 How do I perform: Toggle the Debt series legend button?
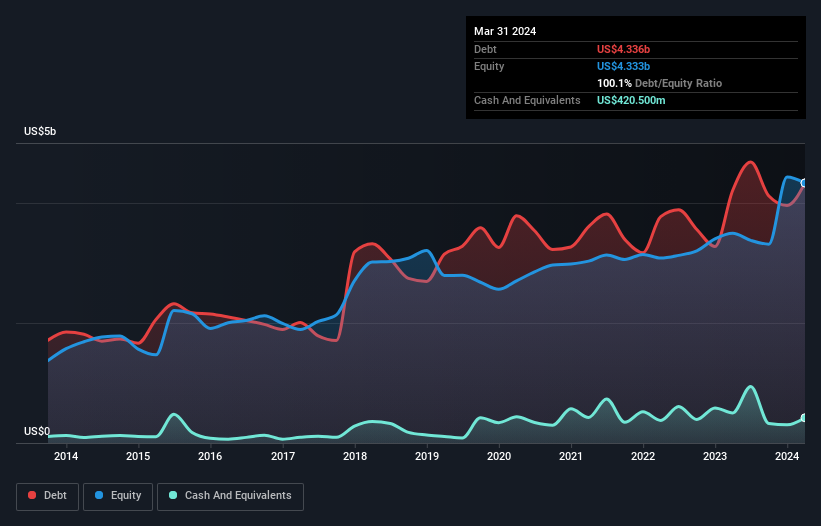tap(47, 496)
